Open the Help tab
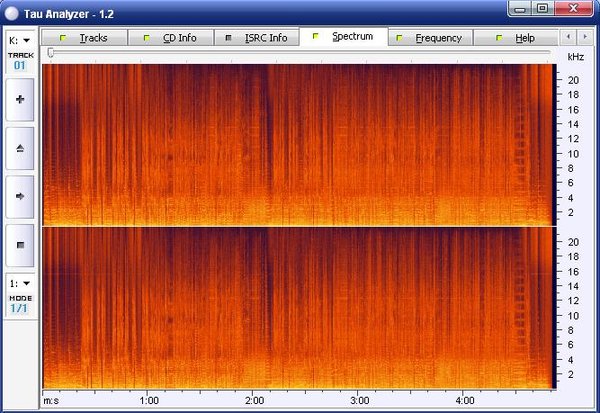Screen dimensions: 600x413 [515, 38]
